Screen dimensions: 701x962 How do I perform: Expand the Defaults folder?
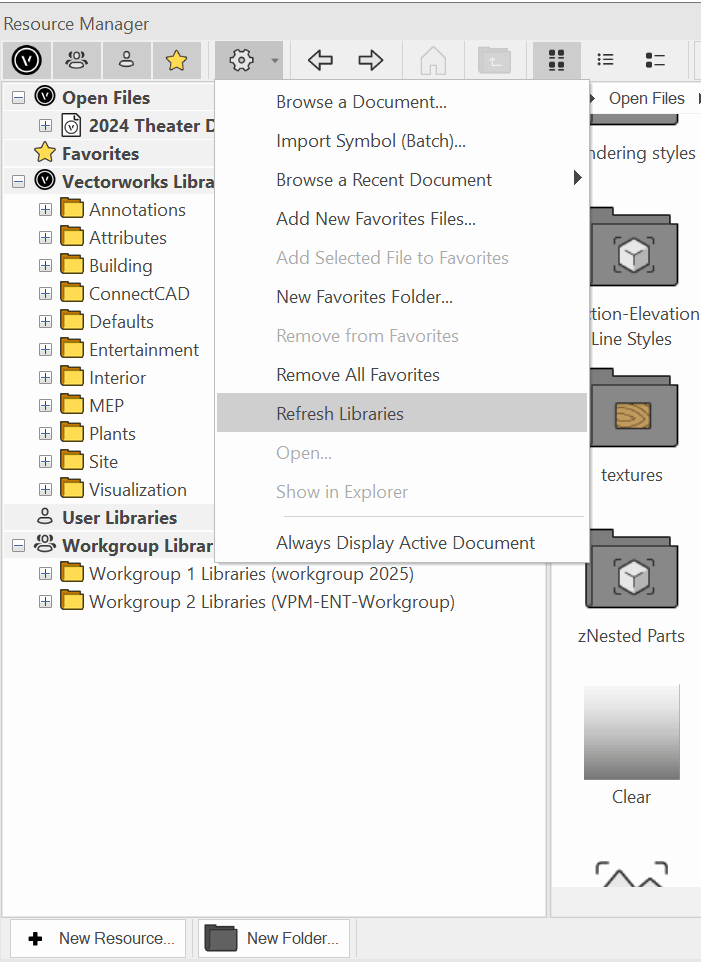tap(45, 321)
